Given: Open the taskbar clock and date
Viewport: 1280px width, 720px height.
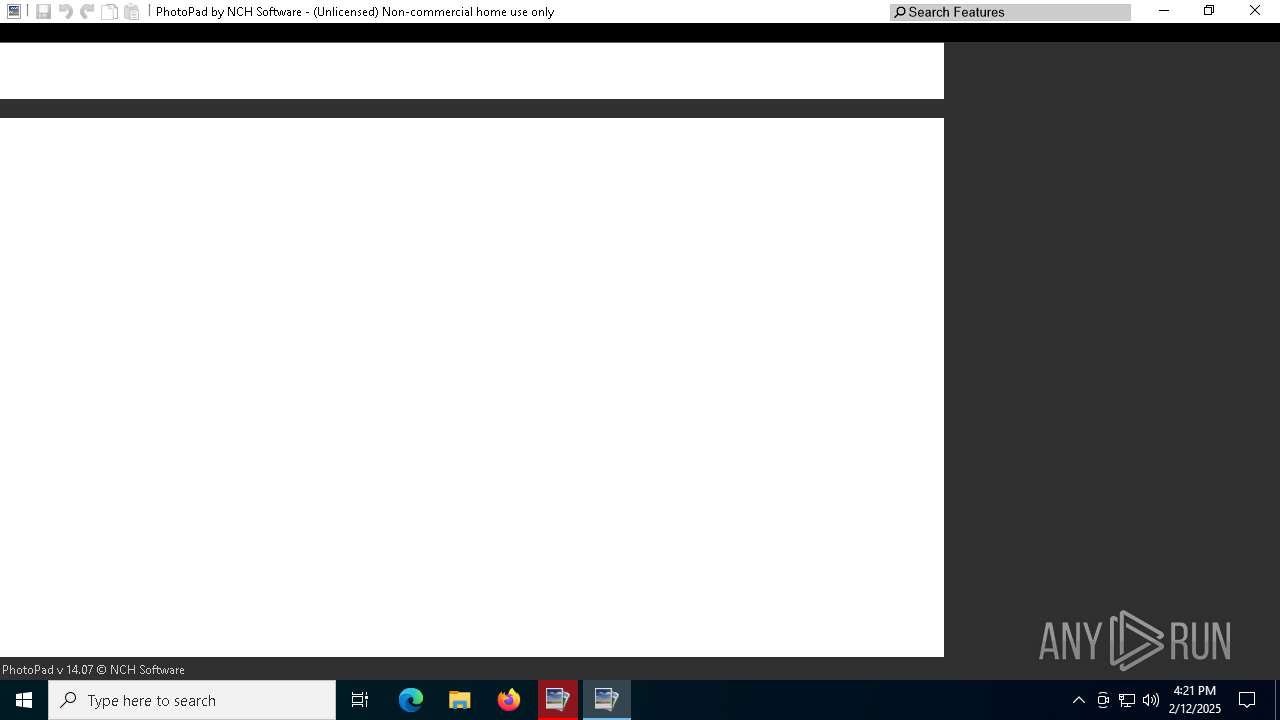Looking at the screenshot, I should coord(1194,700).
